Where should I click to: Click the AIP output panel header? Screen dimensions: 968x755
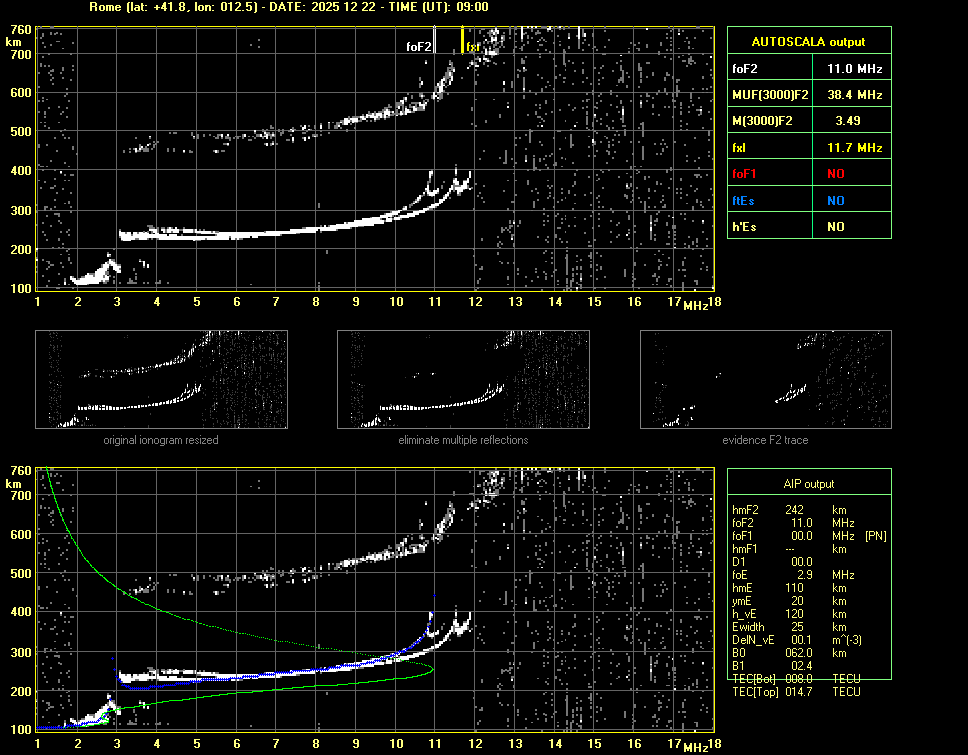pos(808,484)
